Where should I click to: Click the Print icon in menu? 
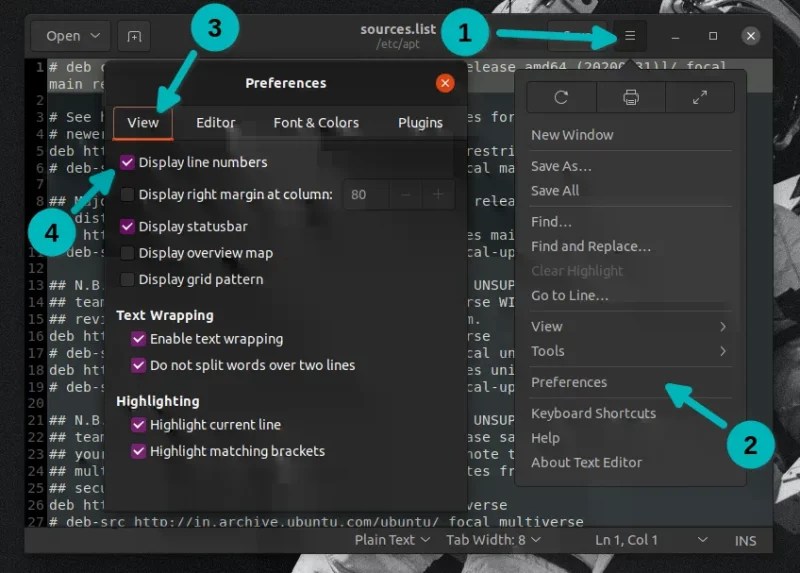[631, 97]
